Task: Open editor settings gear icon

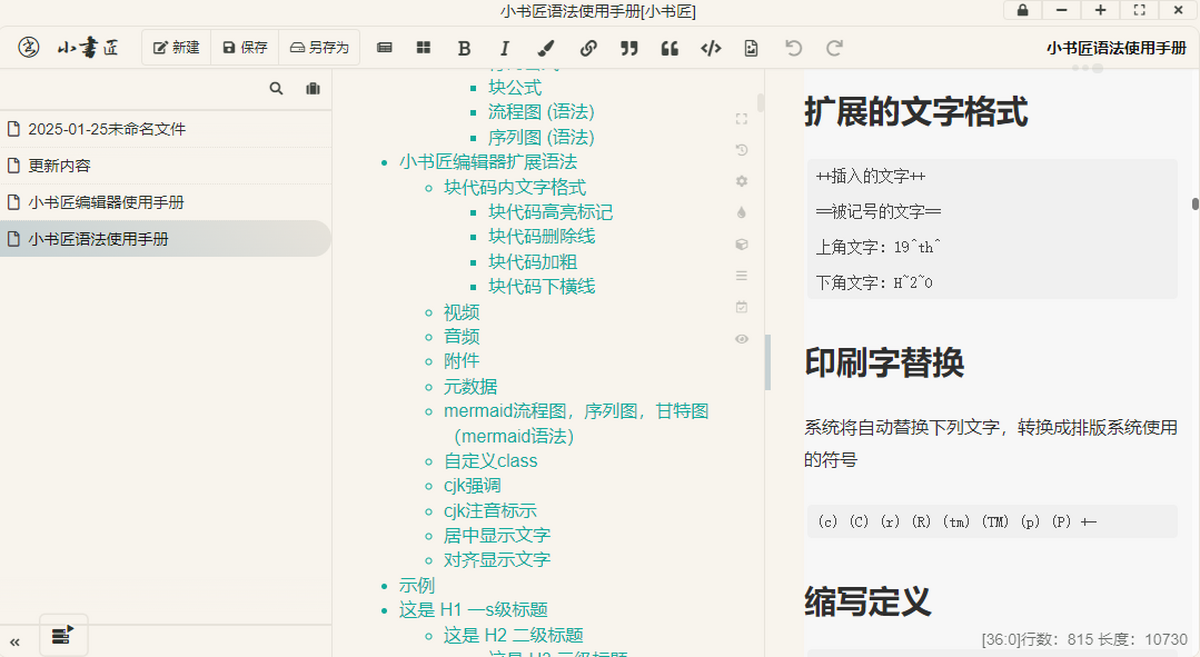Action: (741, 181)
